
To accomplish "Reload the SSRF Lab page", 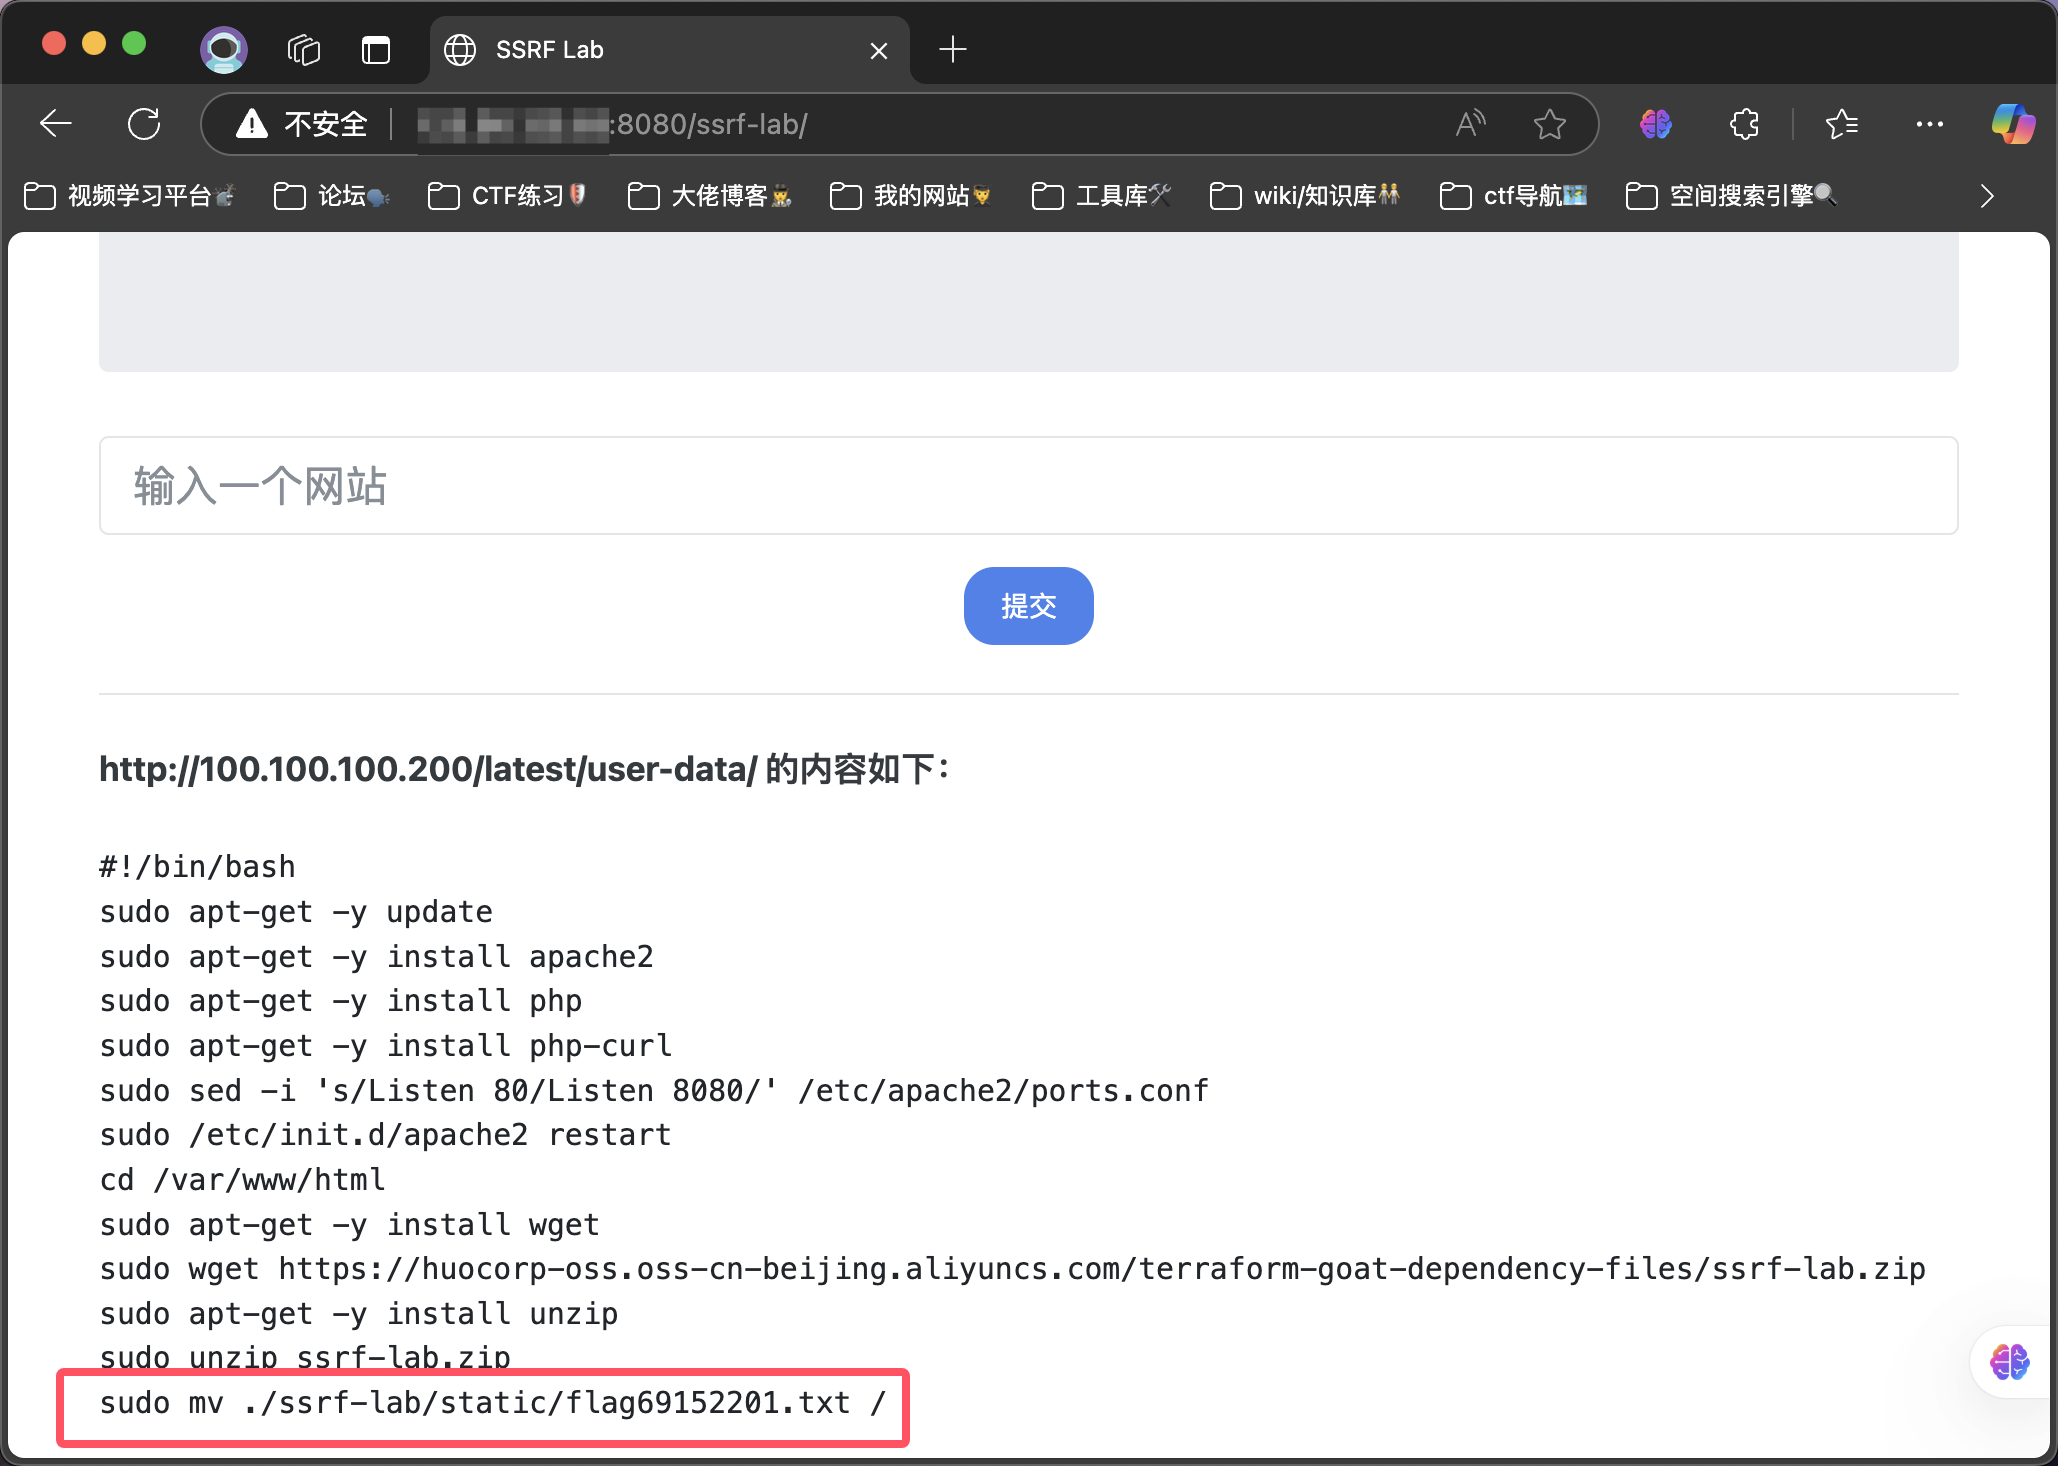I will click(144, 124).
